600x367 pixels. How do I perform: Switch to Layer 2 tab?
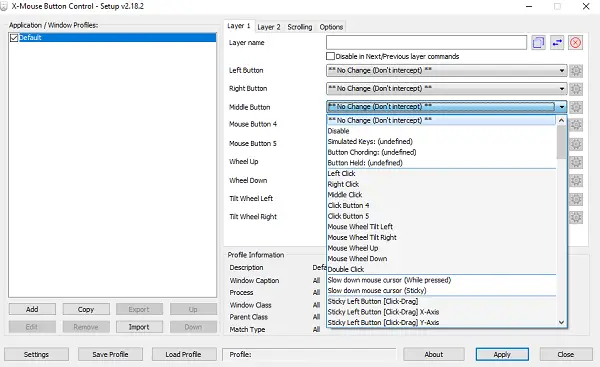[269, 27]
